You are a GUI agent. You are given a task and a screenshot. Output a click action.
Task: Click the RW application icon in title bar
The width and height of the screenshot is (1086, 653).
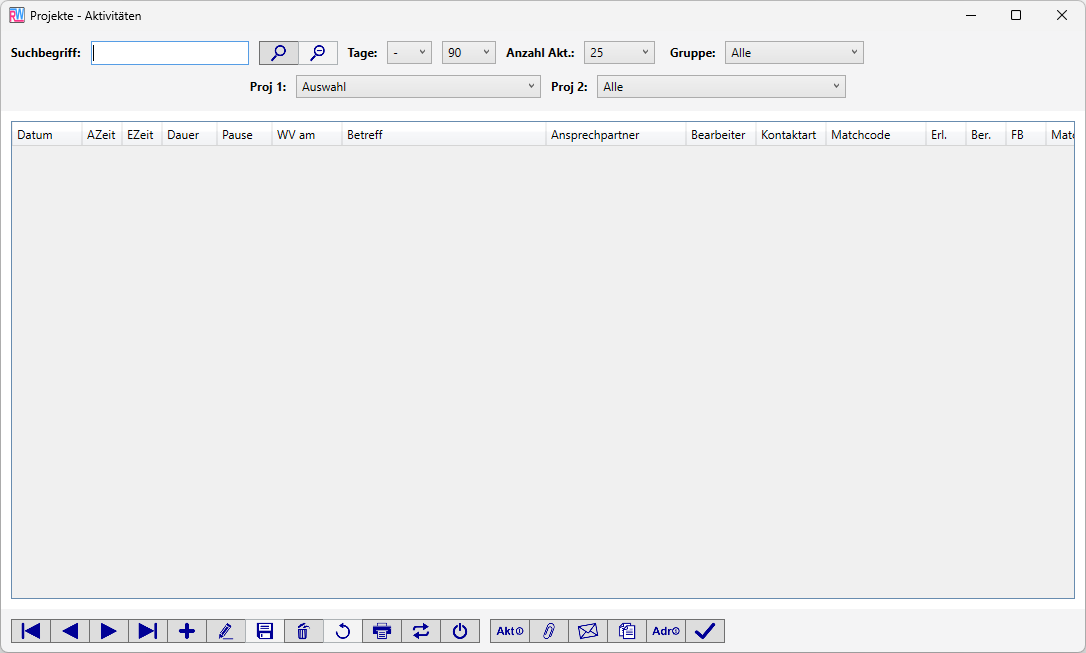point(17,15)
